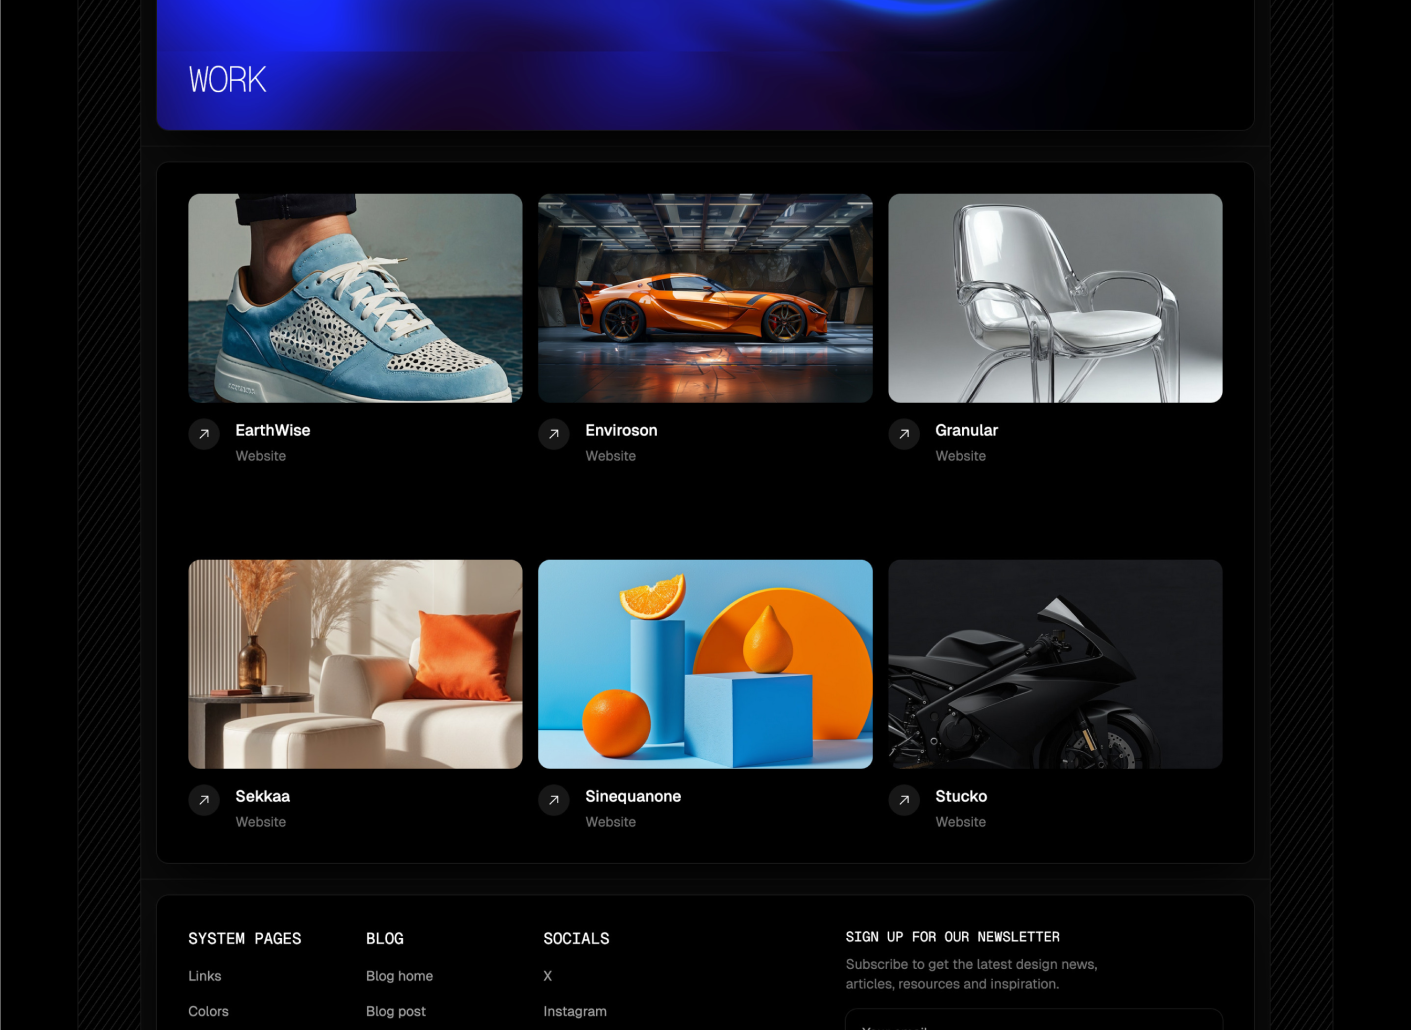Navigate to Blog home

tap(399, 976)
